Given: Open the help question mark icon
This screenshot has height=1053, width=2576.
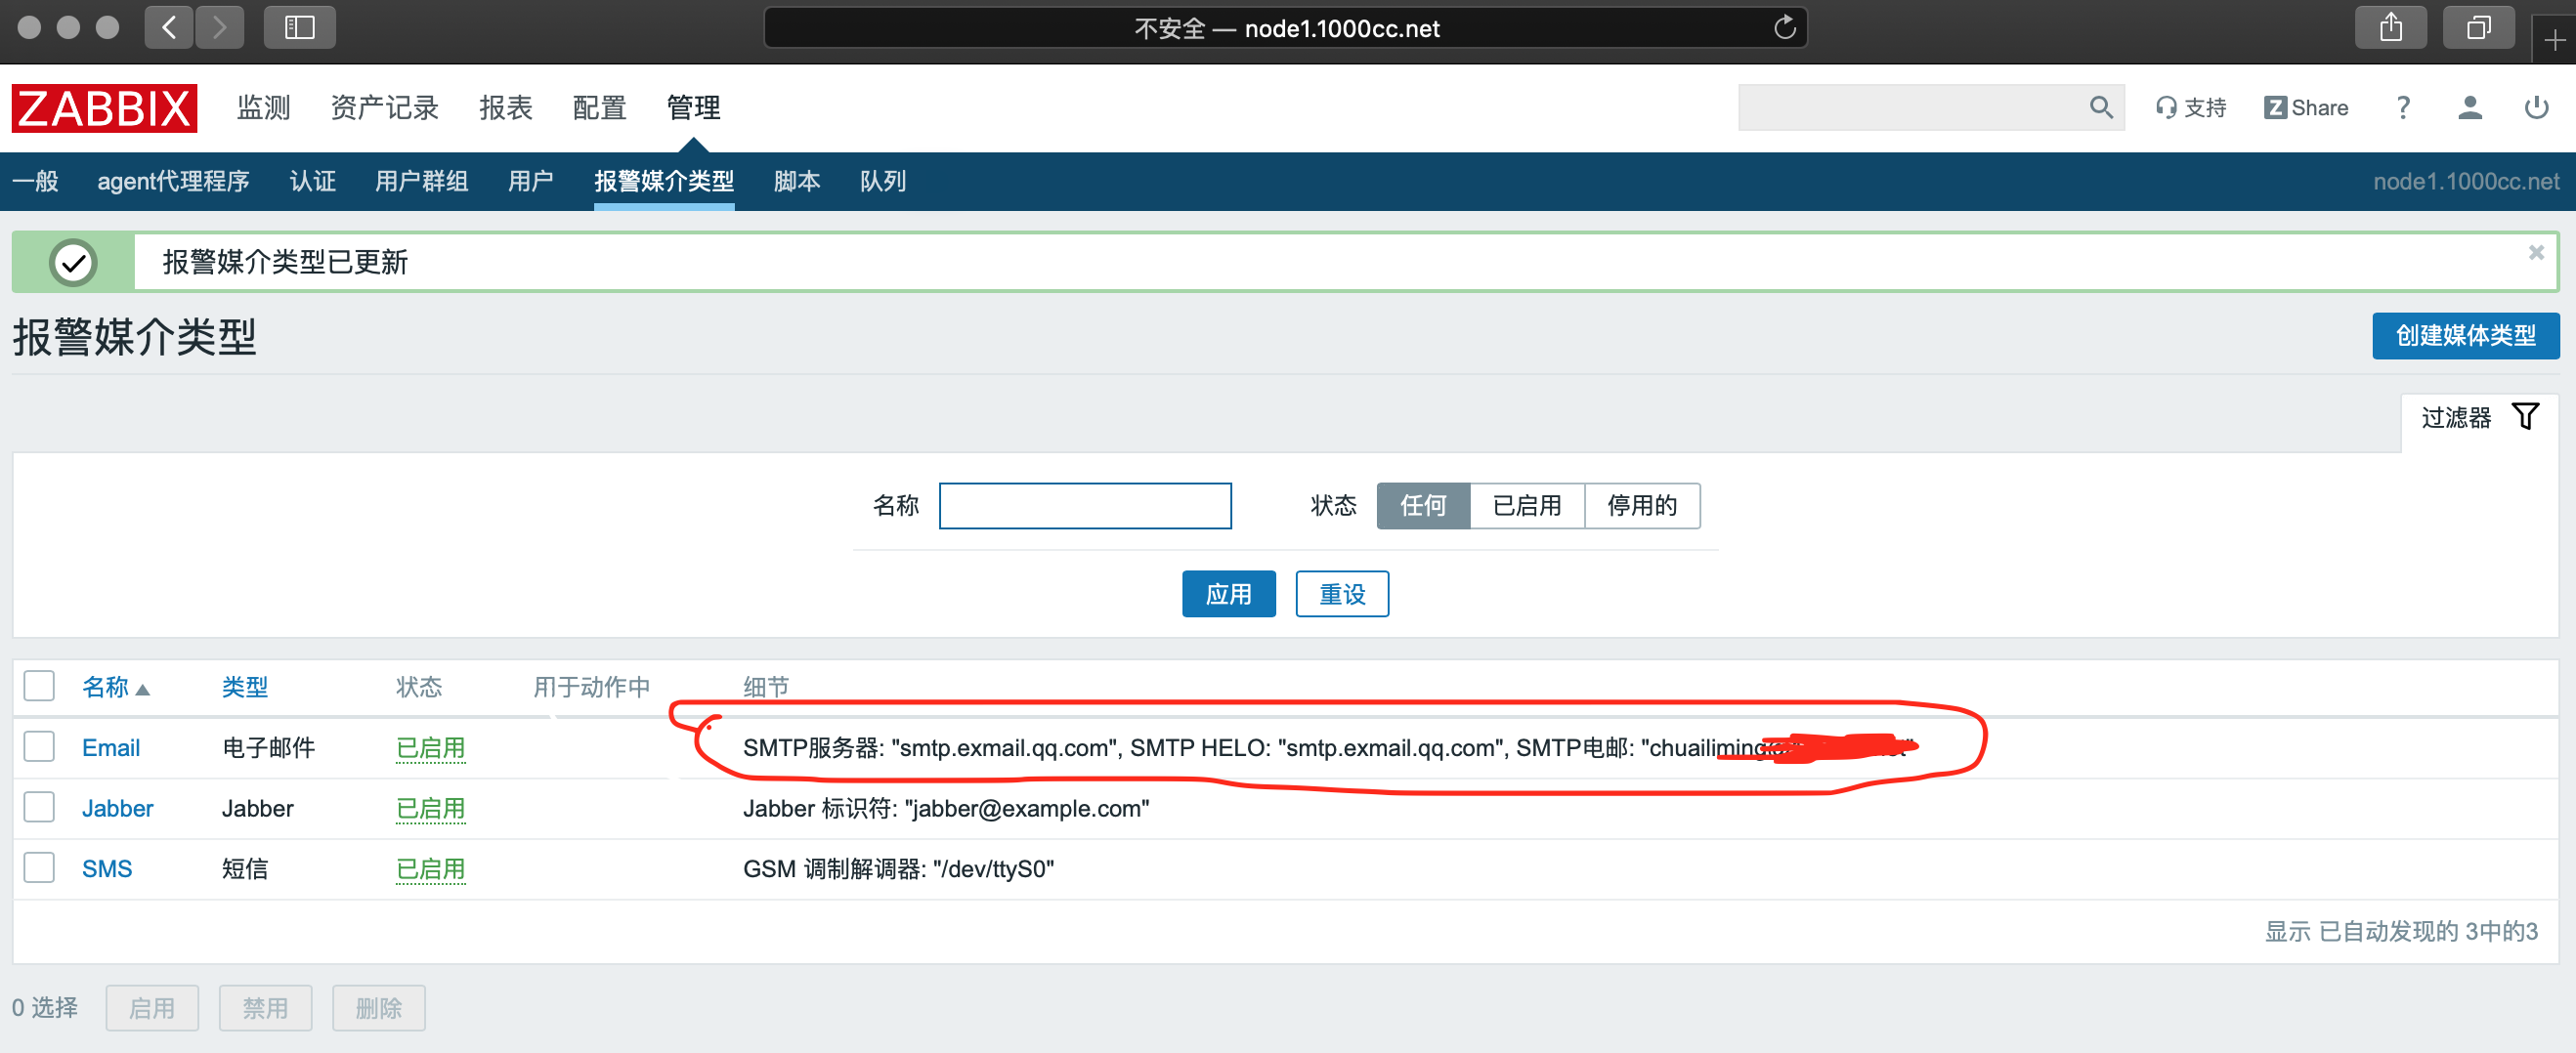Looking at the screenshot, I should pyautogui.click(x=2402, y=108).
